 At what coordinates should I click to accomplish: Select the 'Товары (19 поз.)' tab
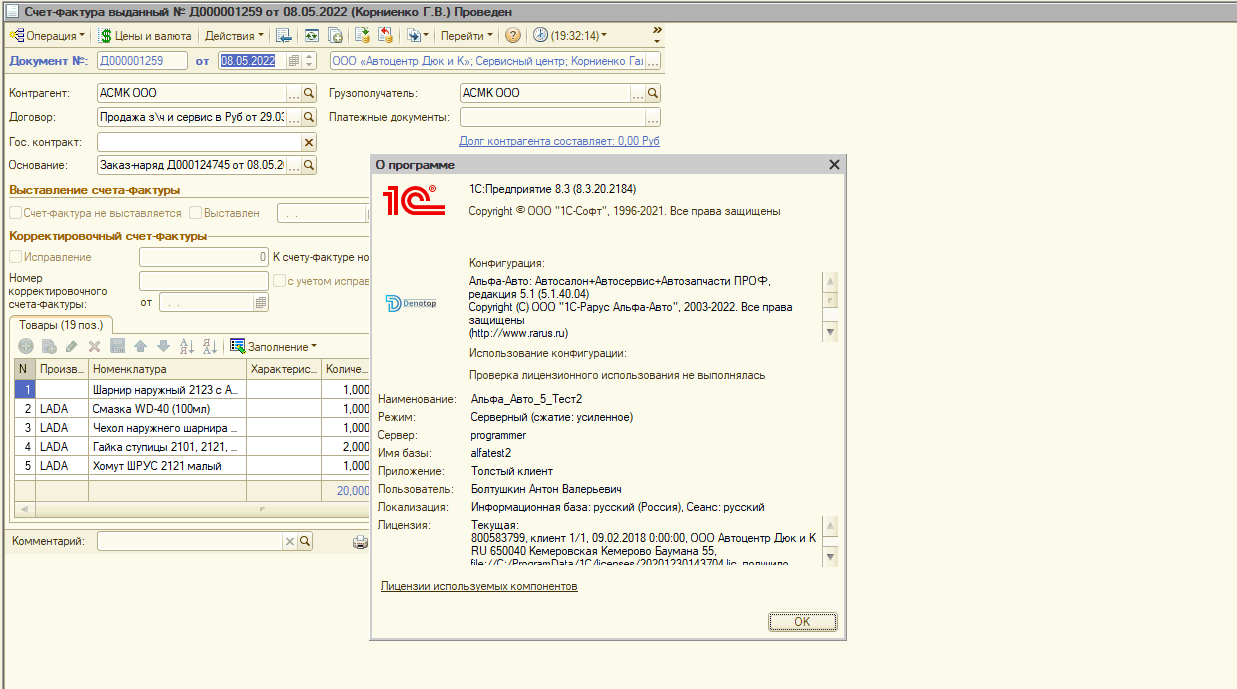click(60, 324)
